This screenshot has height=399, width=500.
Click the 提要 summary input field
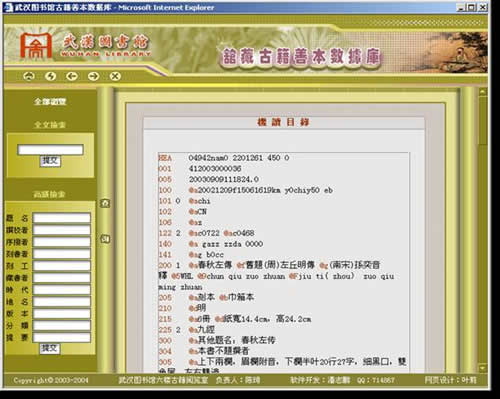pos(62,337)
